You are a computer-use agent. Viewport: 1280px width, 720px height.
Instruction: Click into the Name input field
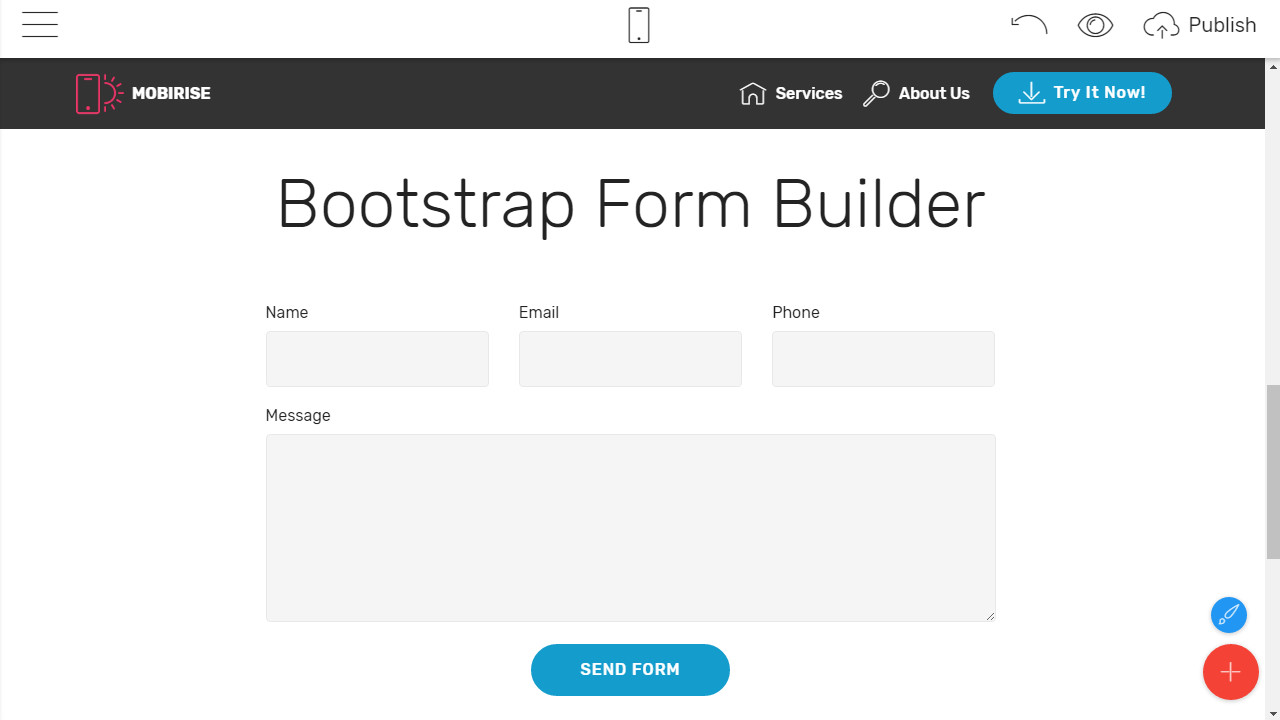(x=377, y=358)
